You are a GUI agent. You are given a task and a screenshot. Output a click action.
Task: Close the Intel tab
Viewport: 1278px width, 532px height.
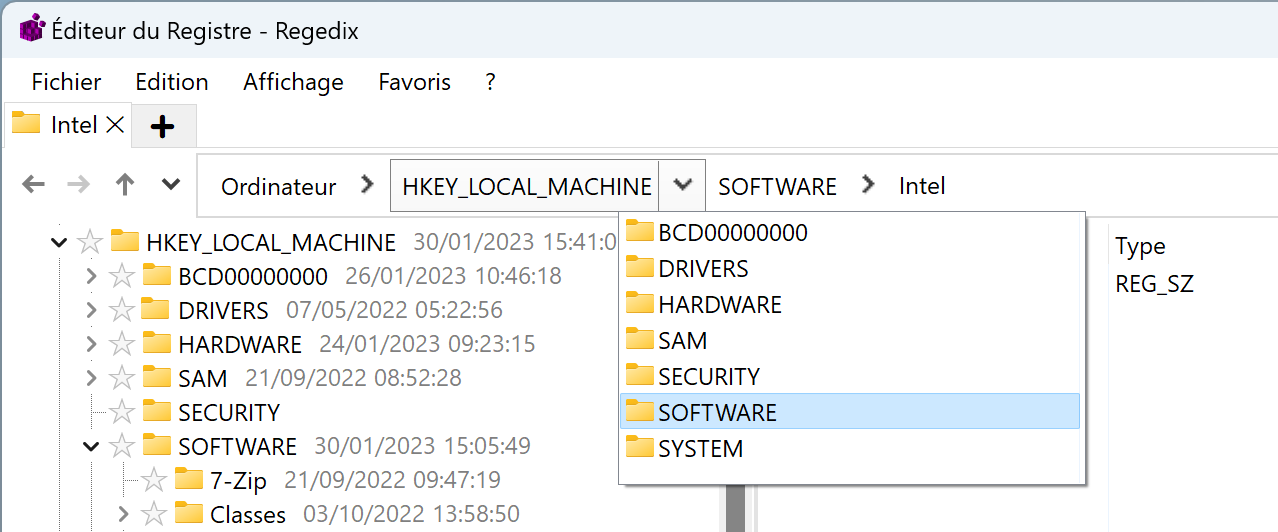pos(115,125)
